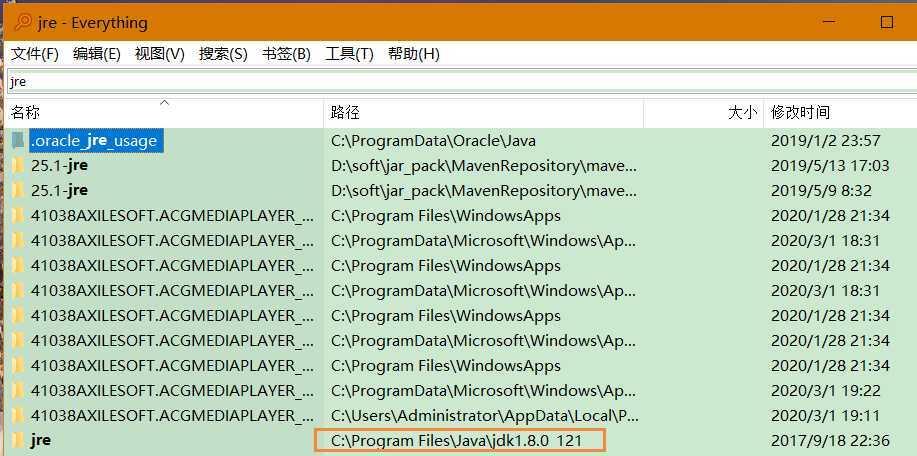Sort results by 名称 column header
The height and width of the screenshot is (456, 917).
click(x=164, y=112)
